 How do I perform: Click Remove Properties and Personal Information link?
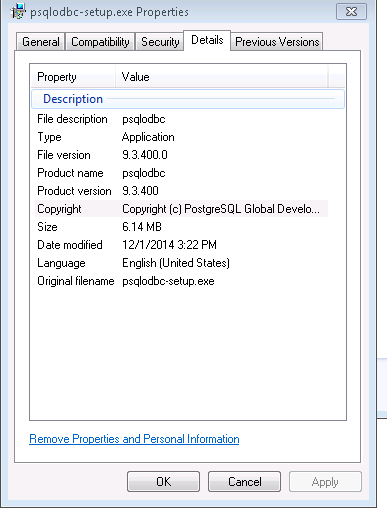pyautogui.click(x=134, y=439)
